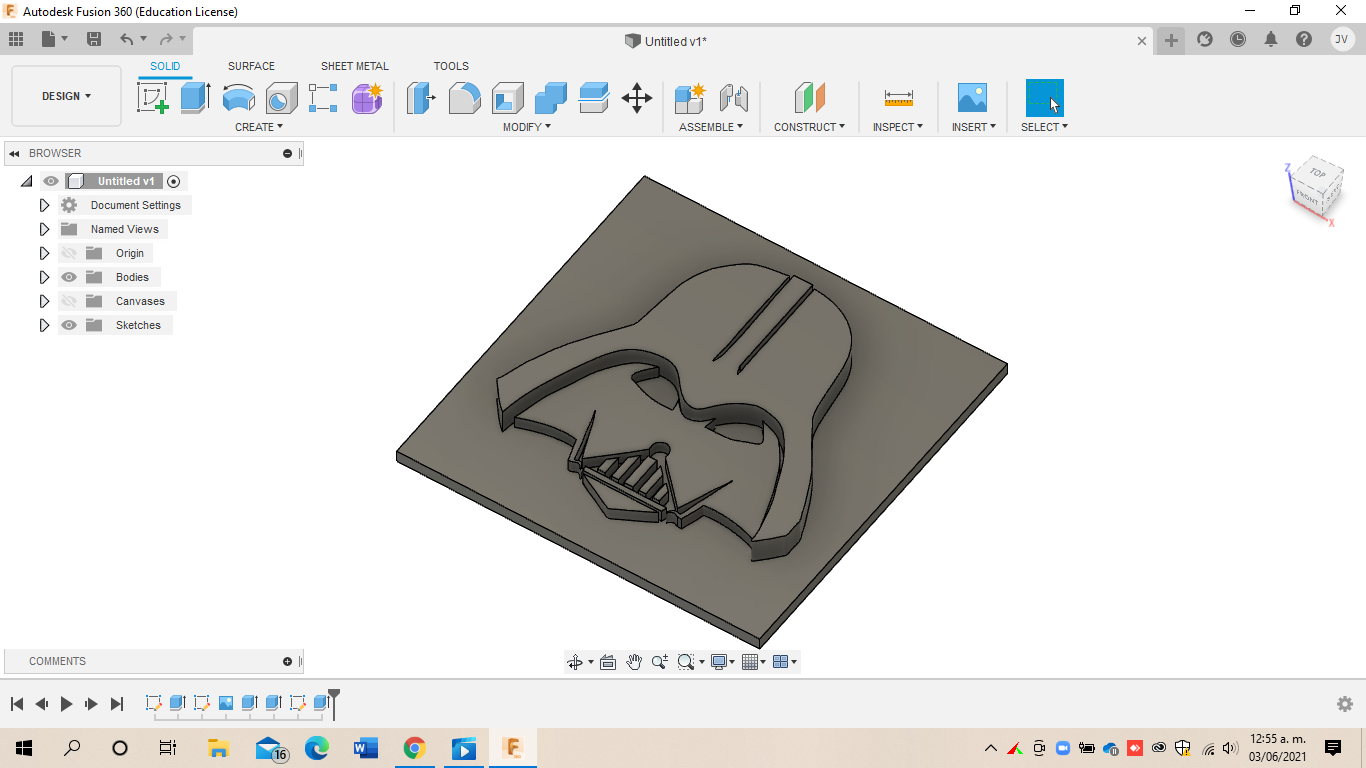Add a new design tab
The width and height of the screenshot is (1366, 768).
[1171, 40]
